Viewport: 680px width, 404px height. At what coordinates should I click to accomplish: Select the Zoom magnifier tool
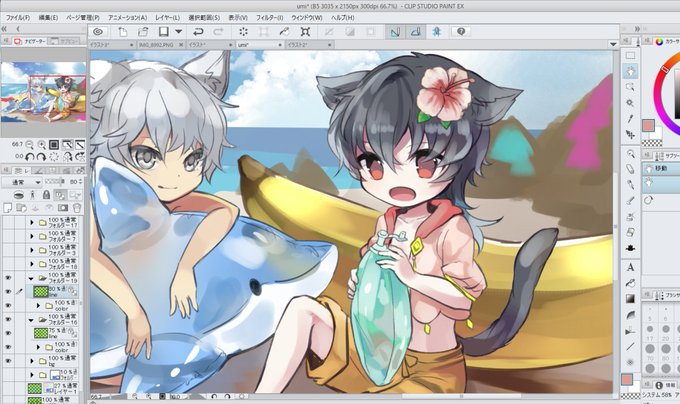pos(630,153)
